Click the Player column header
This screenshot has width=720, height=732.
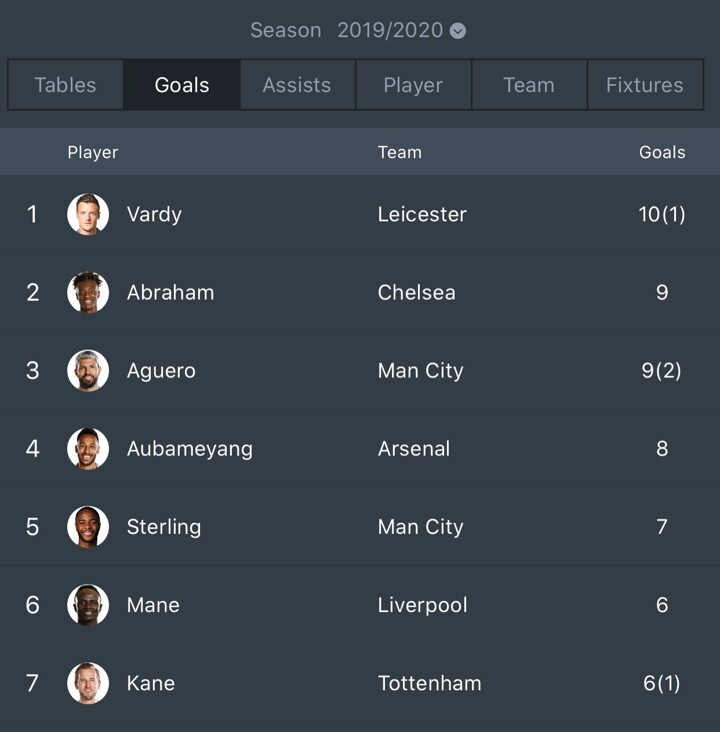click(x=92, y=152)
